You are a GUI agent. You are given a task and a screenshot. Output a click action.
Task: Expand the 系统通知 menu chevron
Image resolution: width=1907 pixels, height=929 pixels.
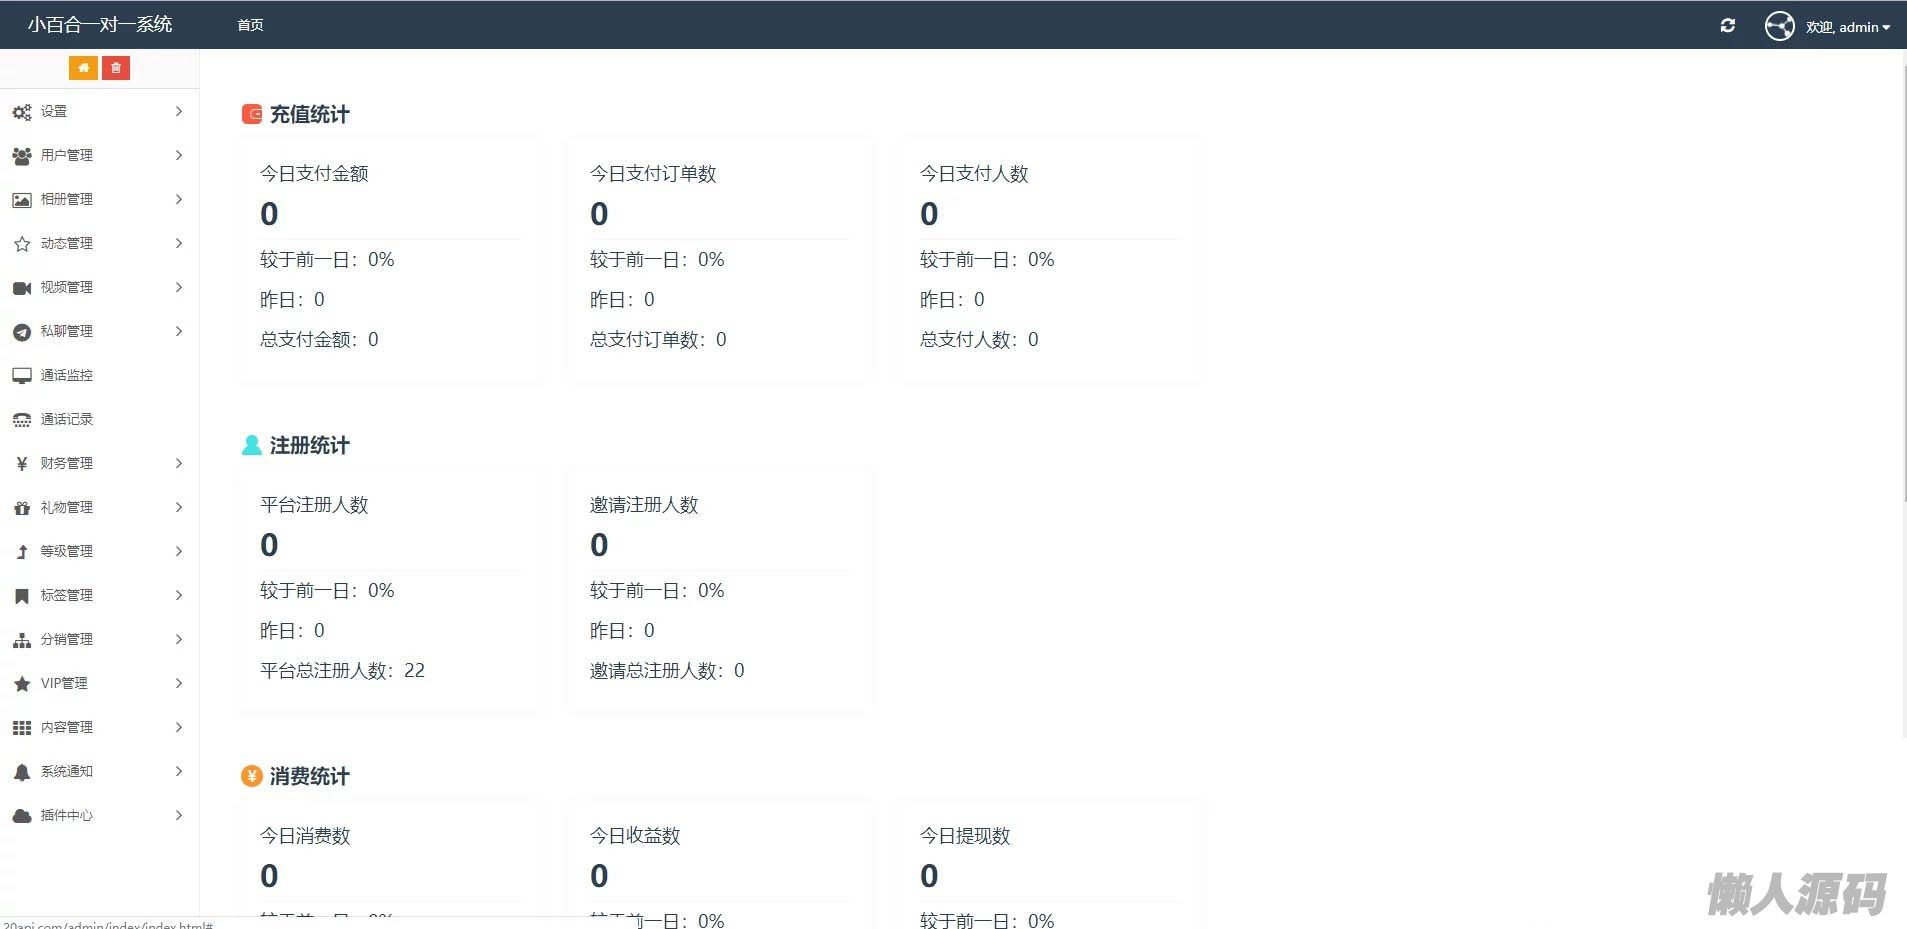pyautogui.click(x=179, y=771)
